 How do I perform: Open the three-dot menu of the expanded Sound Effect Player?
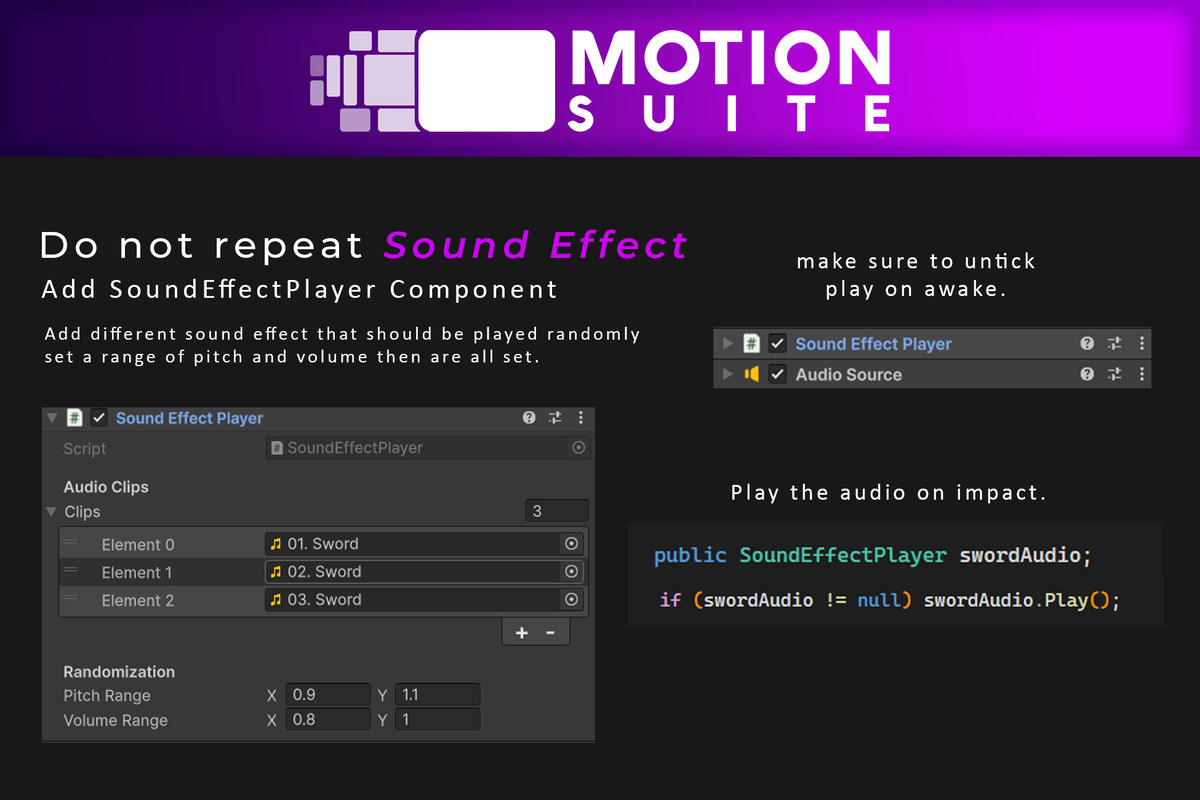pyautogui.click(x=581, y=418)
